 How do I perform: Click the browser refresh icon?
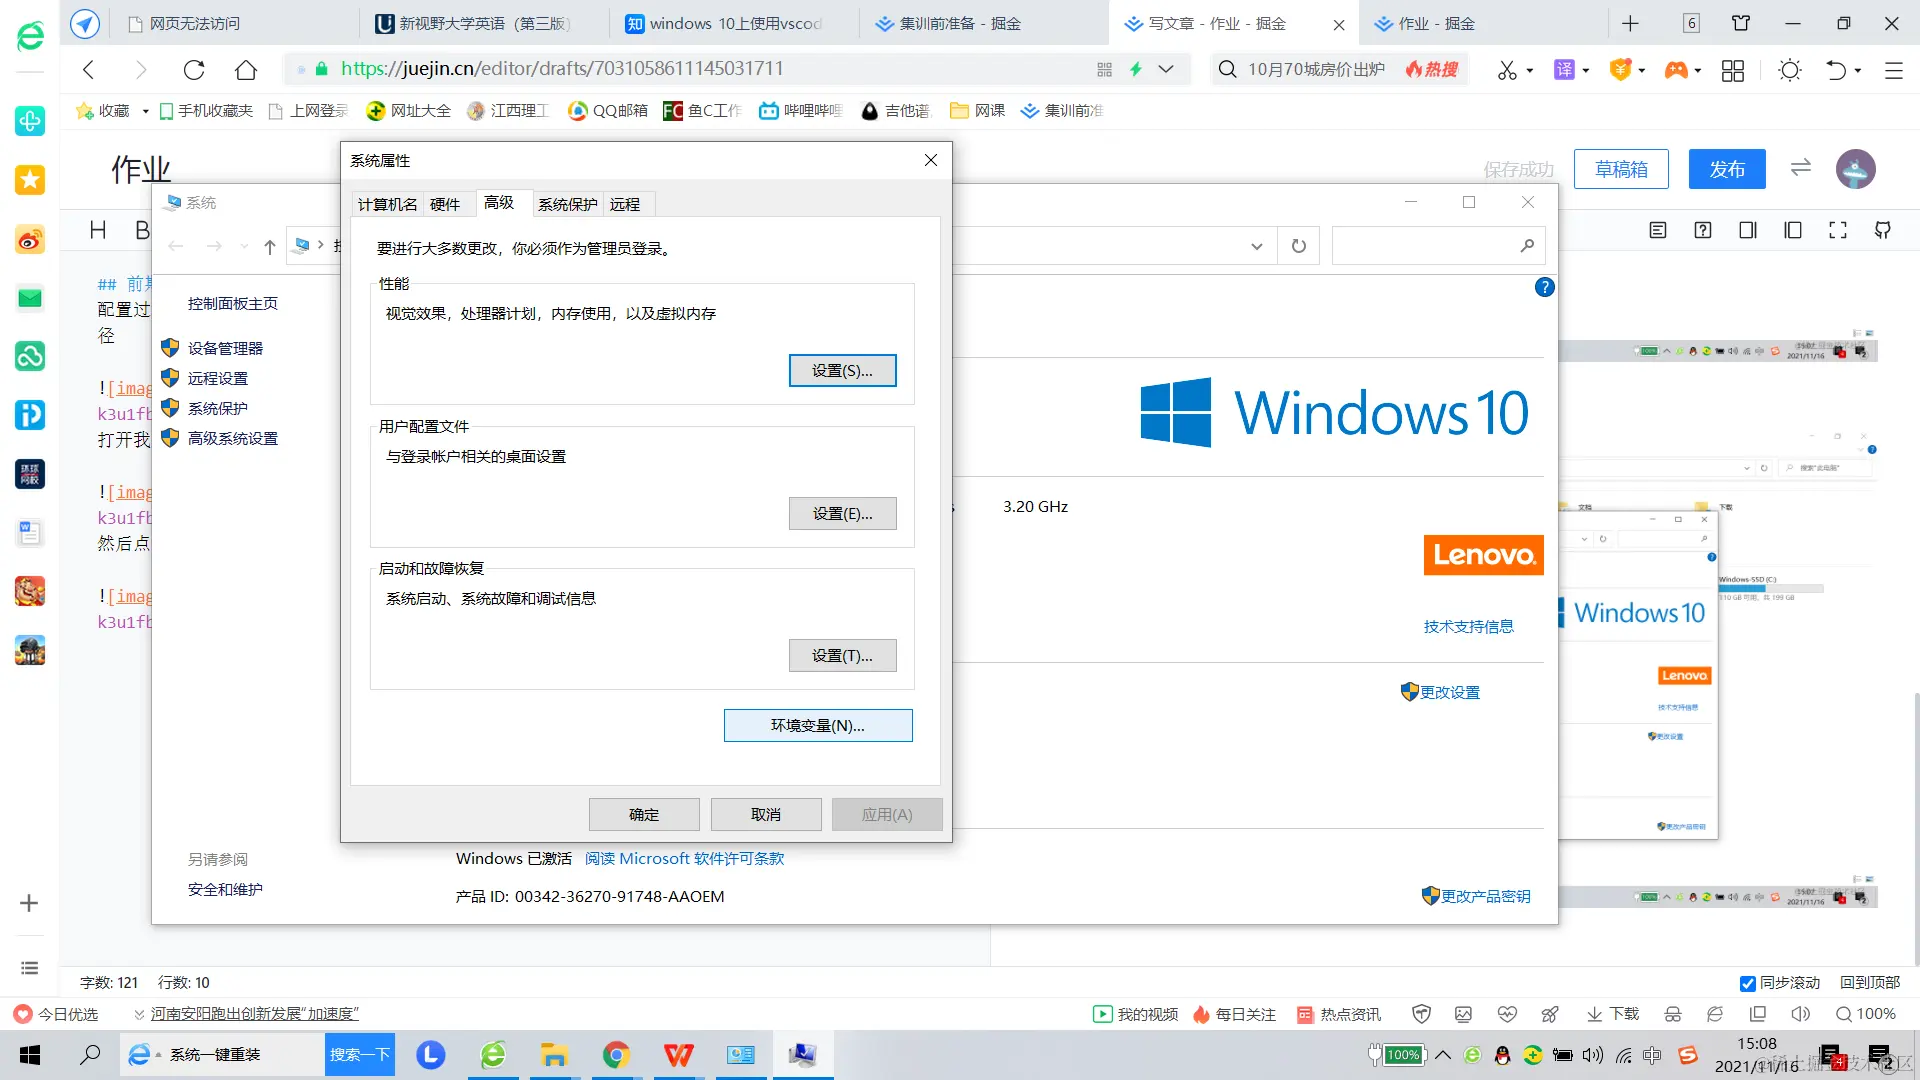[194, 69]
